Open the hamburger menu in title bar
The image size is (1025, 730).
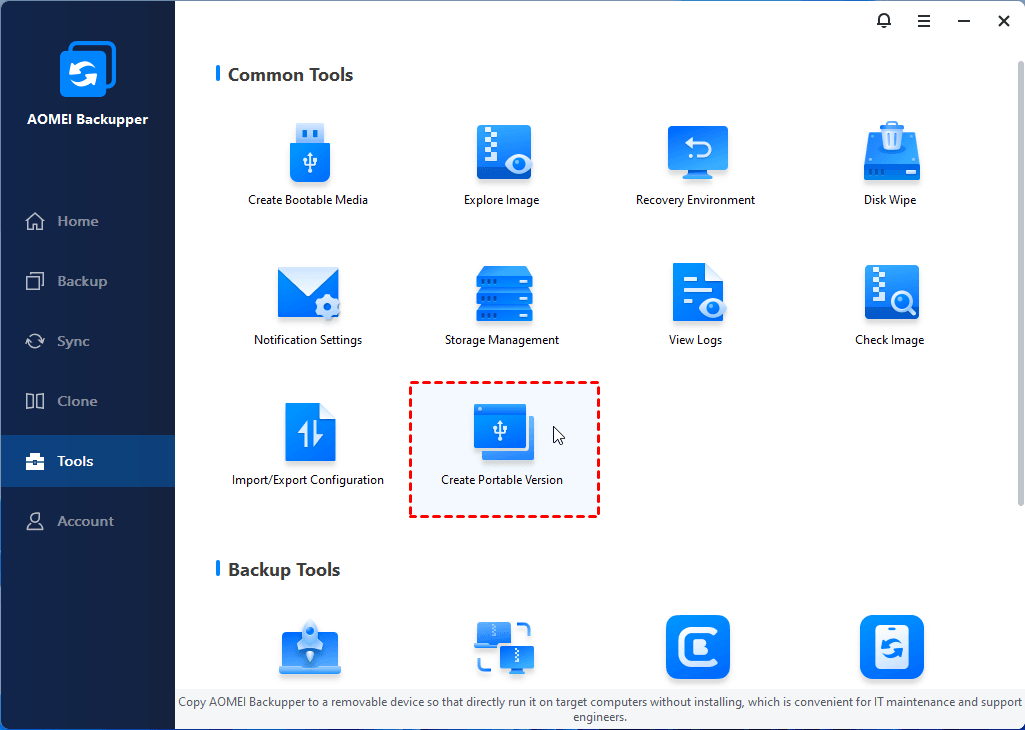pyautogui.click(x=924, y=21)
